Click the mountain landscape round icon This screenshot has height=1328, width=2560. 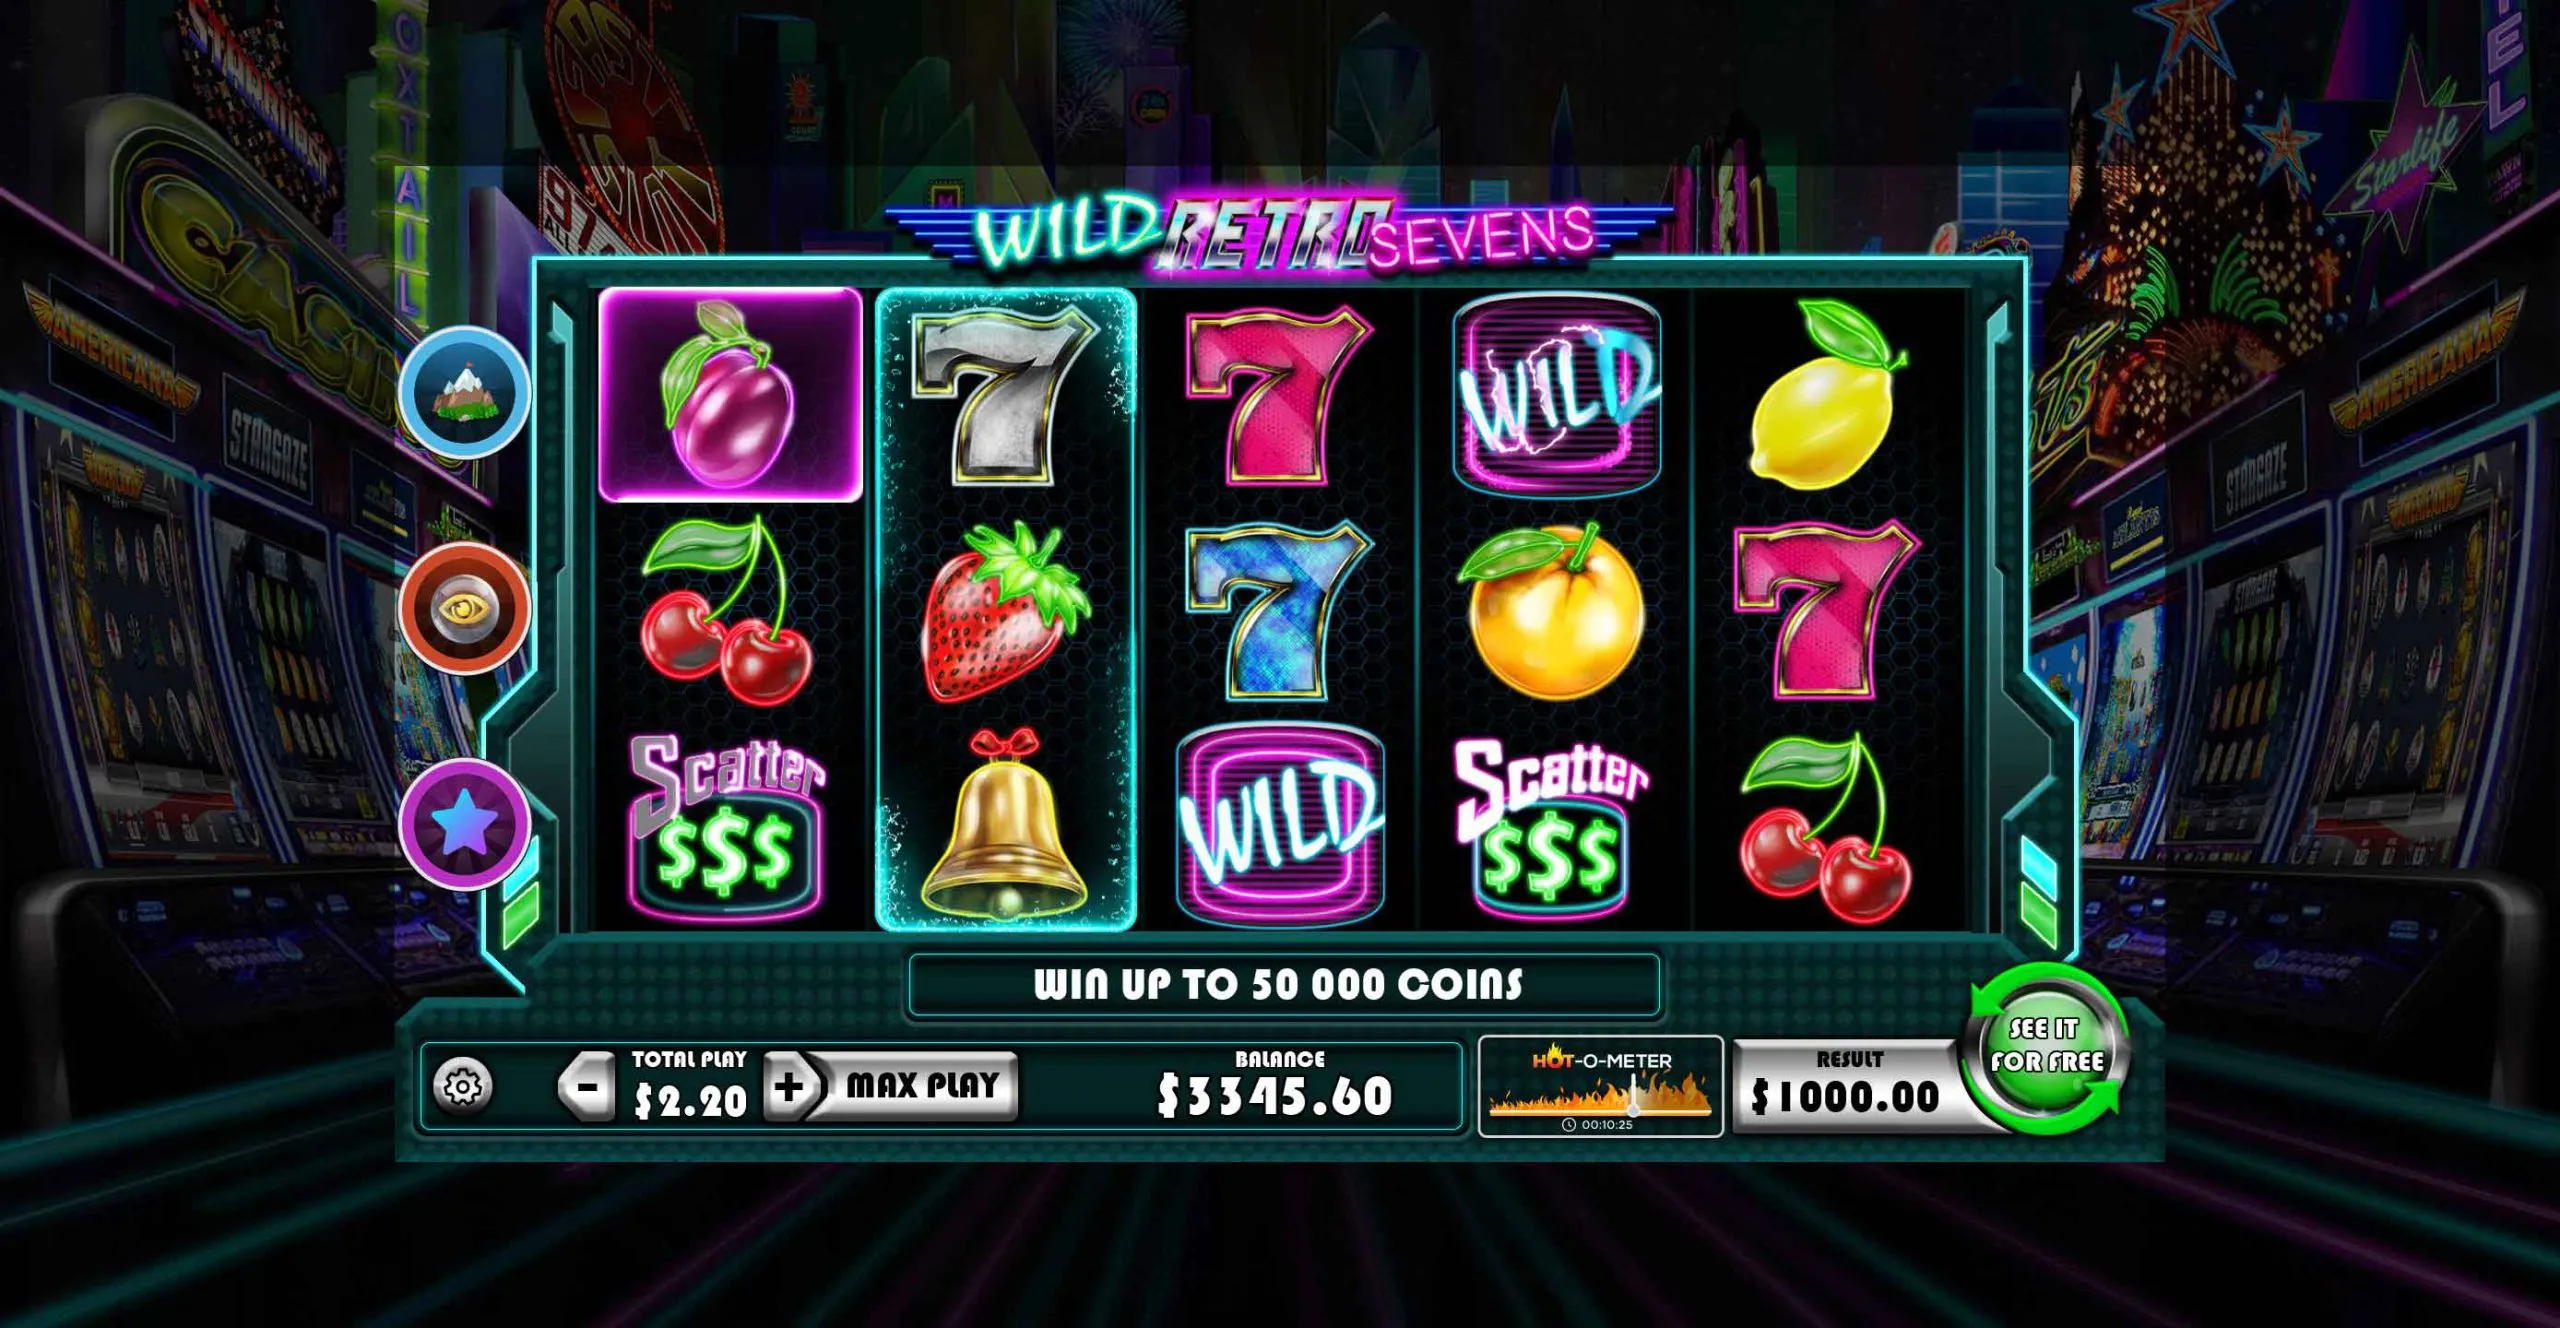pos(465,392)
